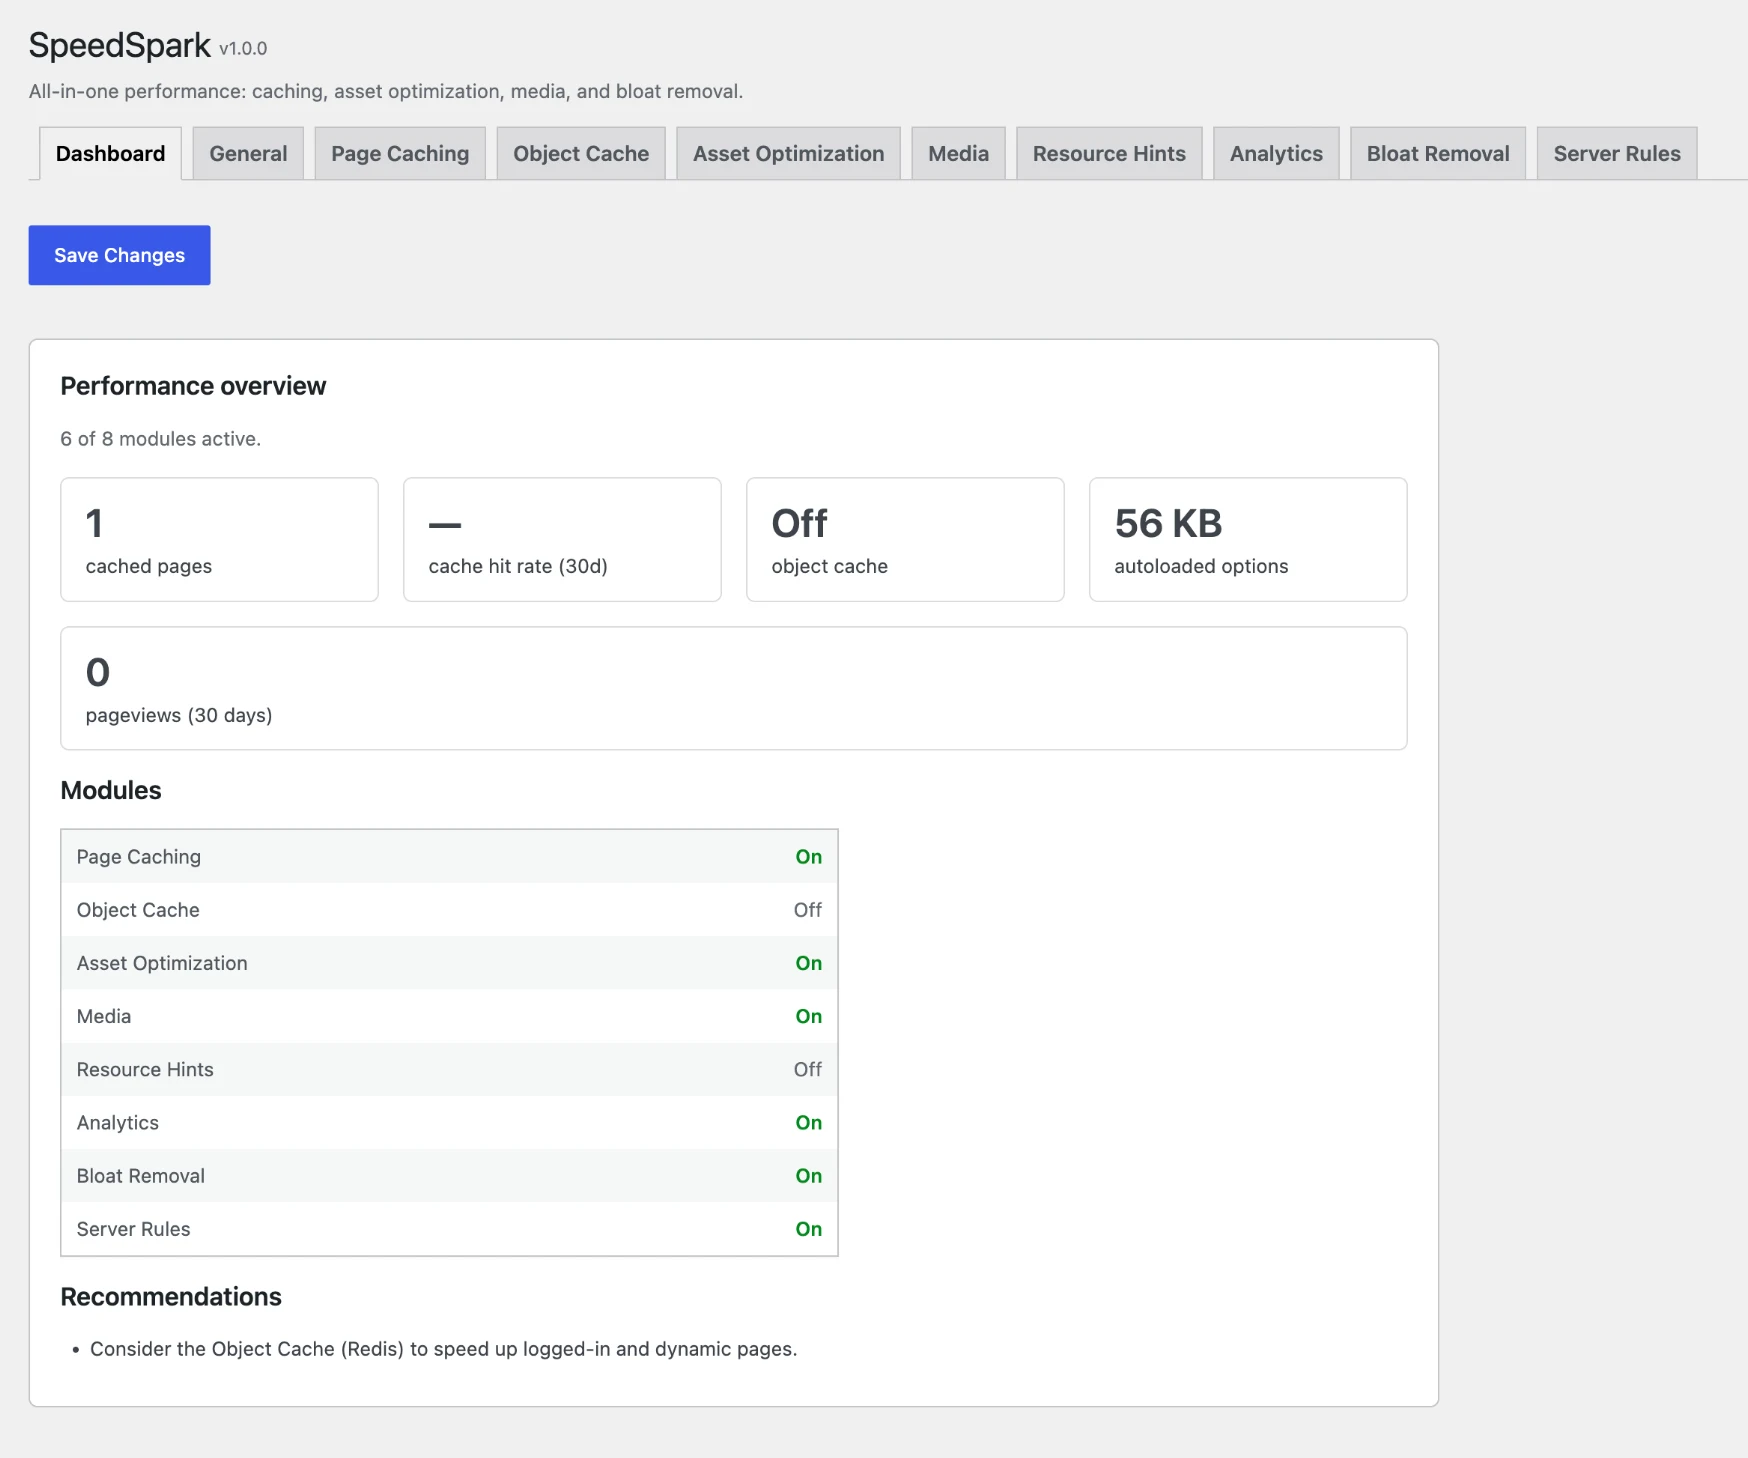Click the Analytics module row label

coord(118,1123)
